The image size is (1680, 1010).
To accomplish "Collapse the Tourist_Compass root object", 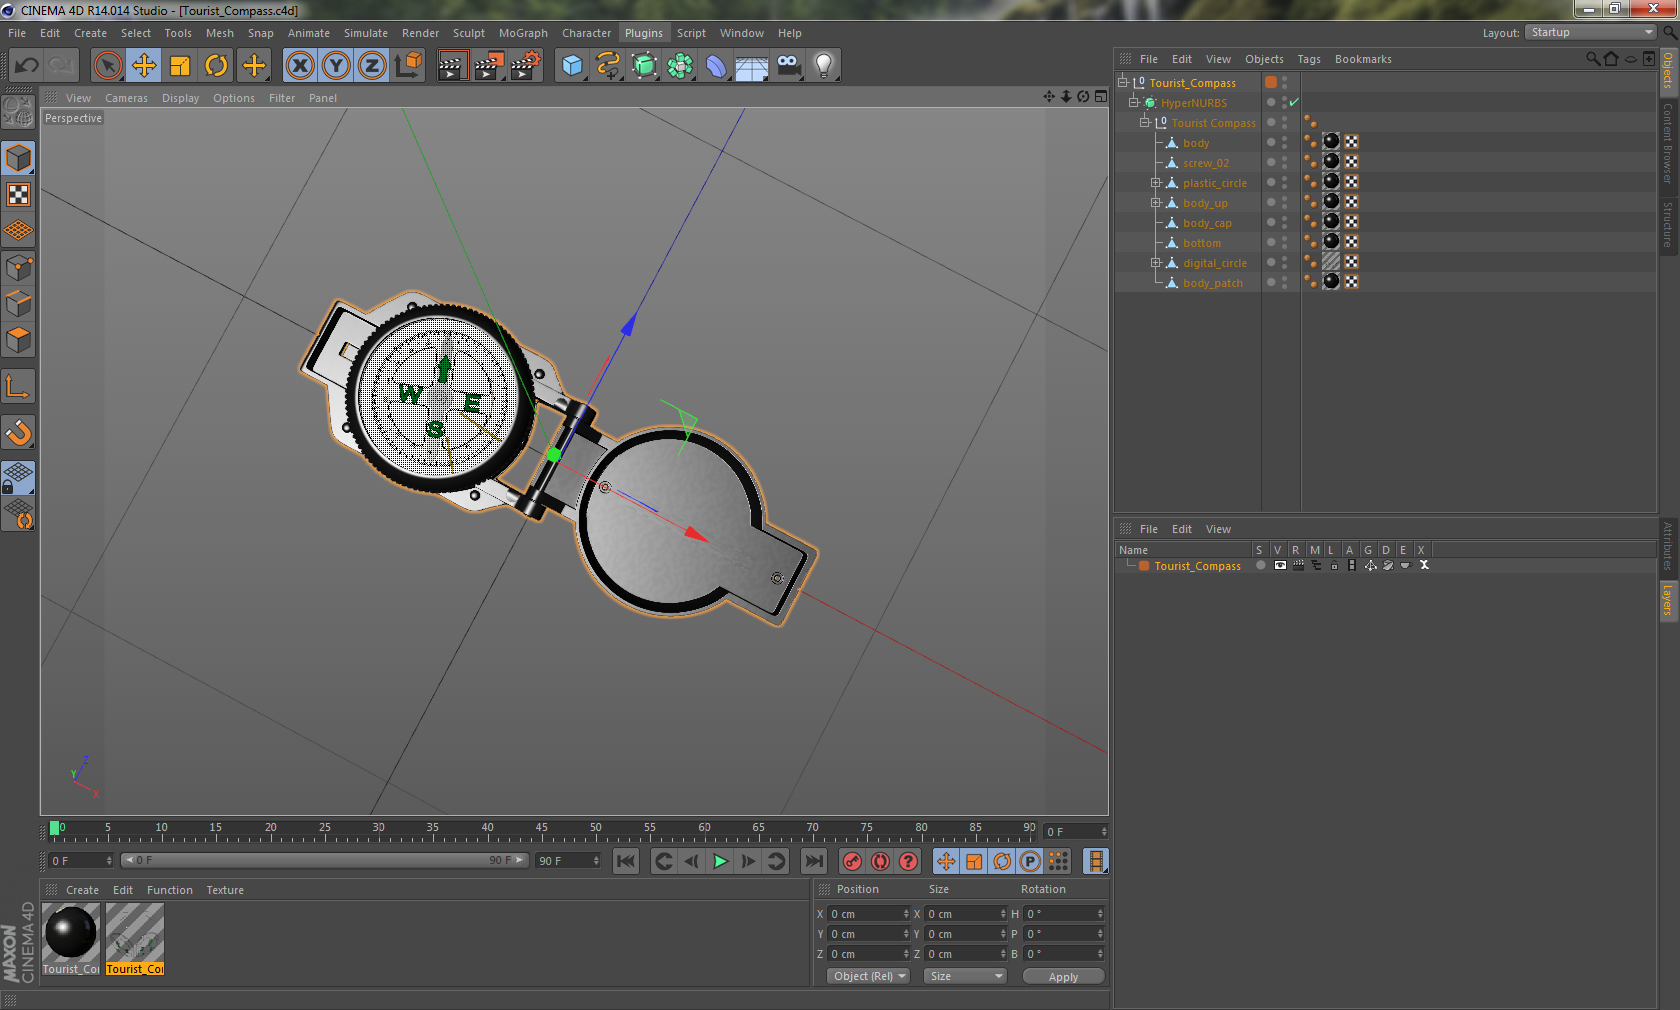I will [x=1123, y=82].
